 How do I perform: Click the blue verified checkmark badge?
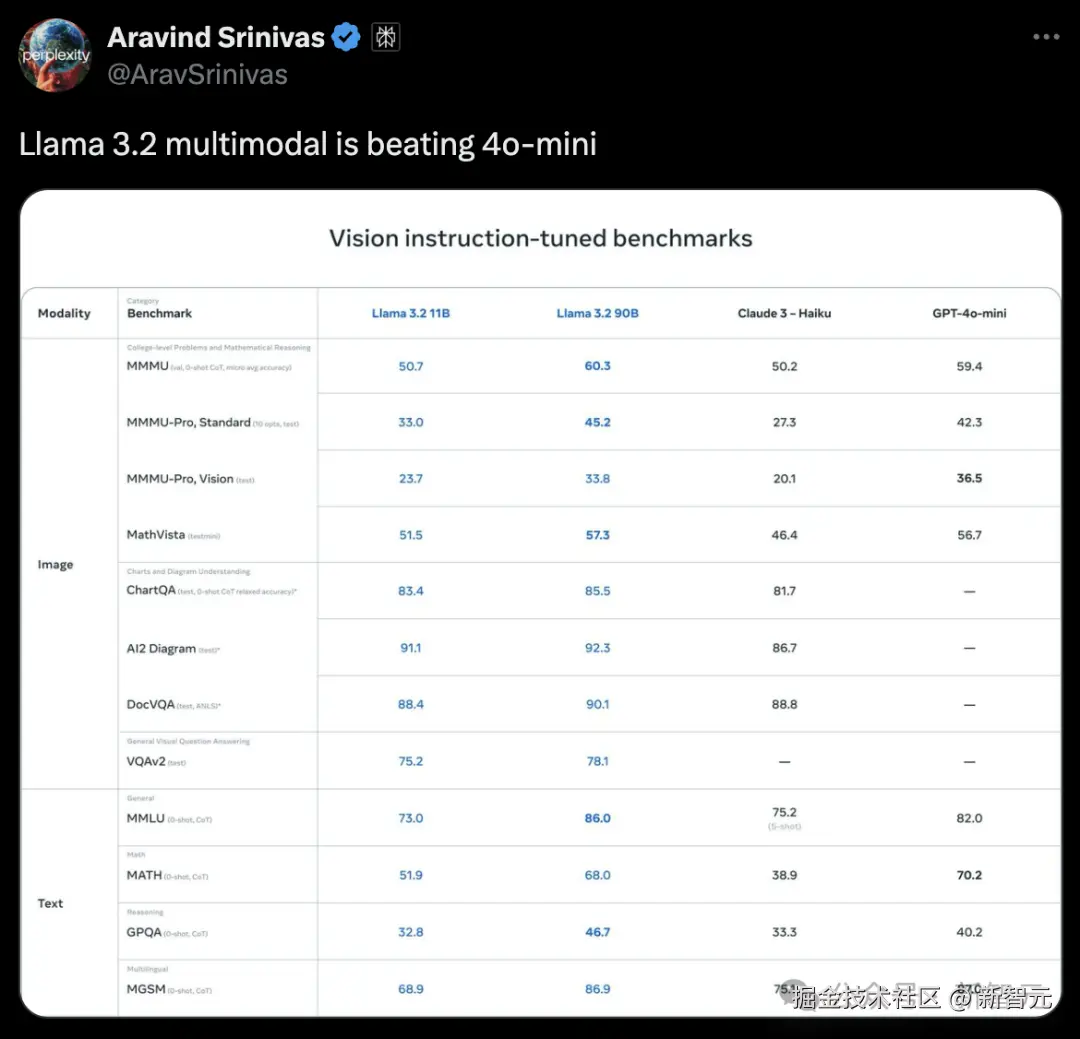coord(347,38)
